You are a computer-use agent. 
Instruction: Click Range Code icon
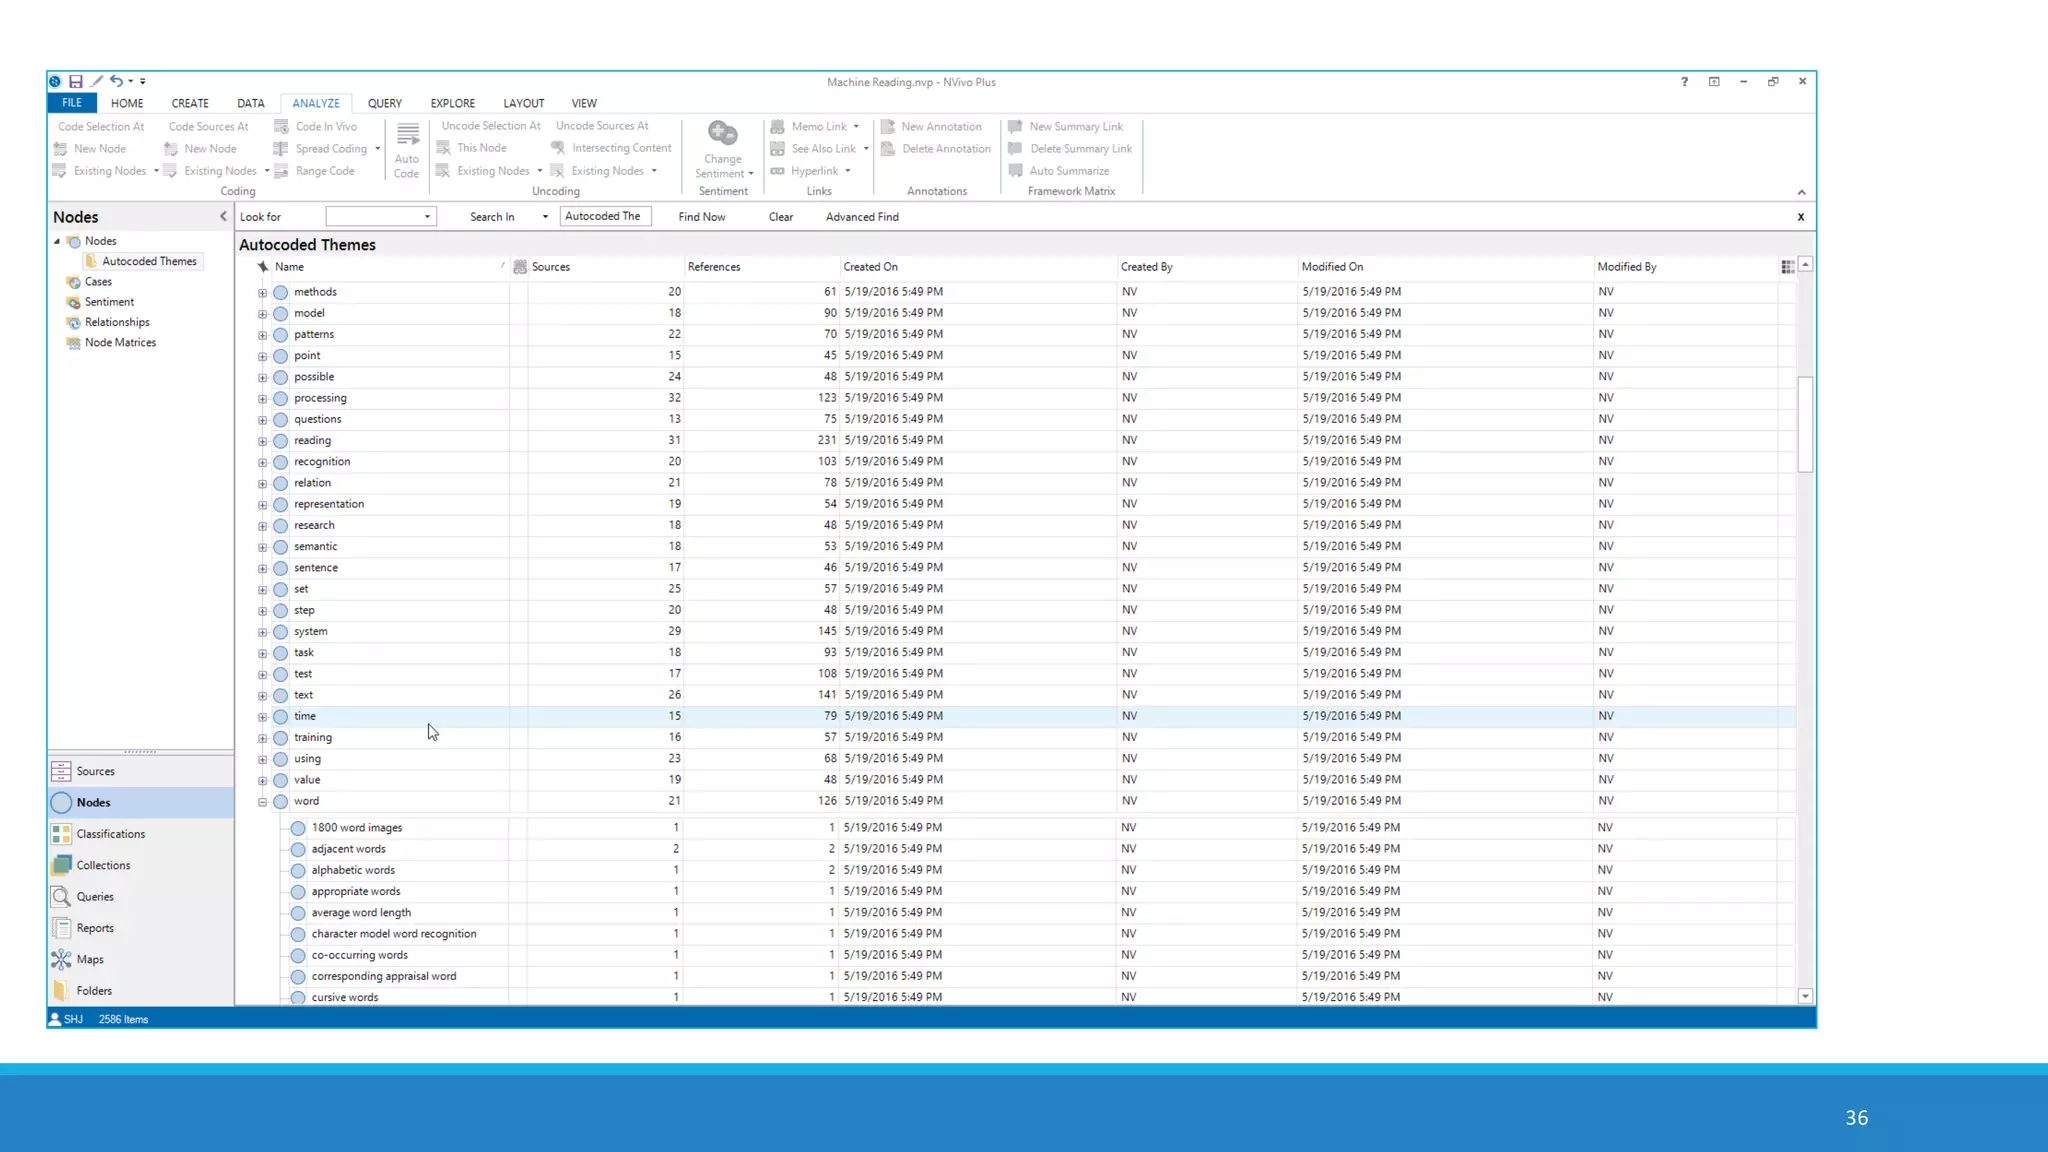[x=281, y=171]
